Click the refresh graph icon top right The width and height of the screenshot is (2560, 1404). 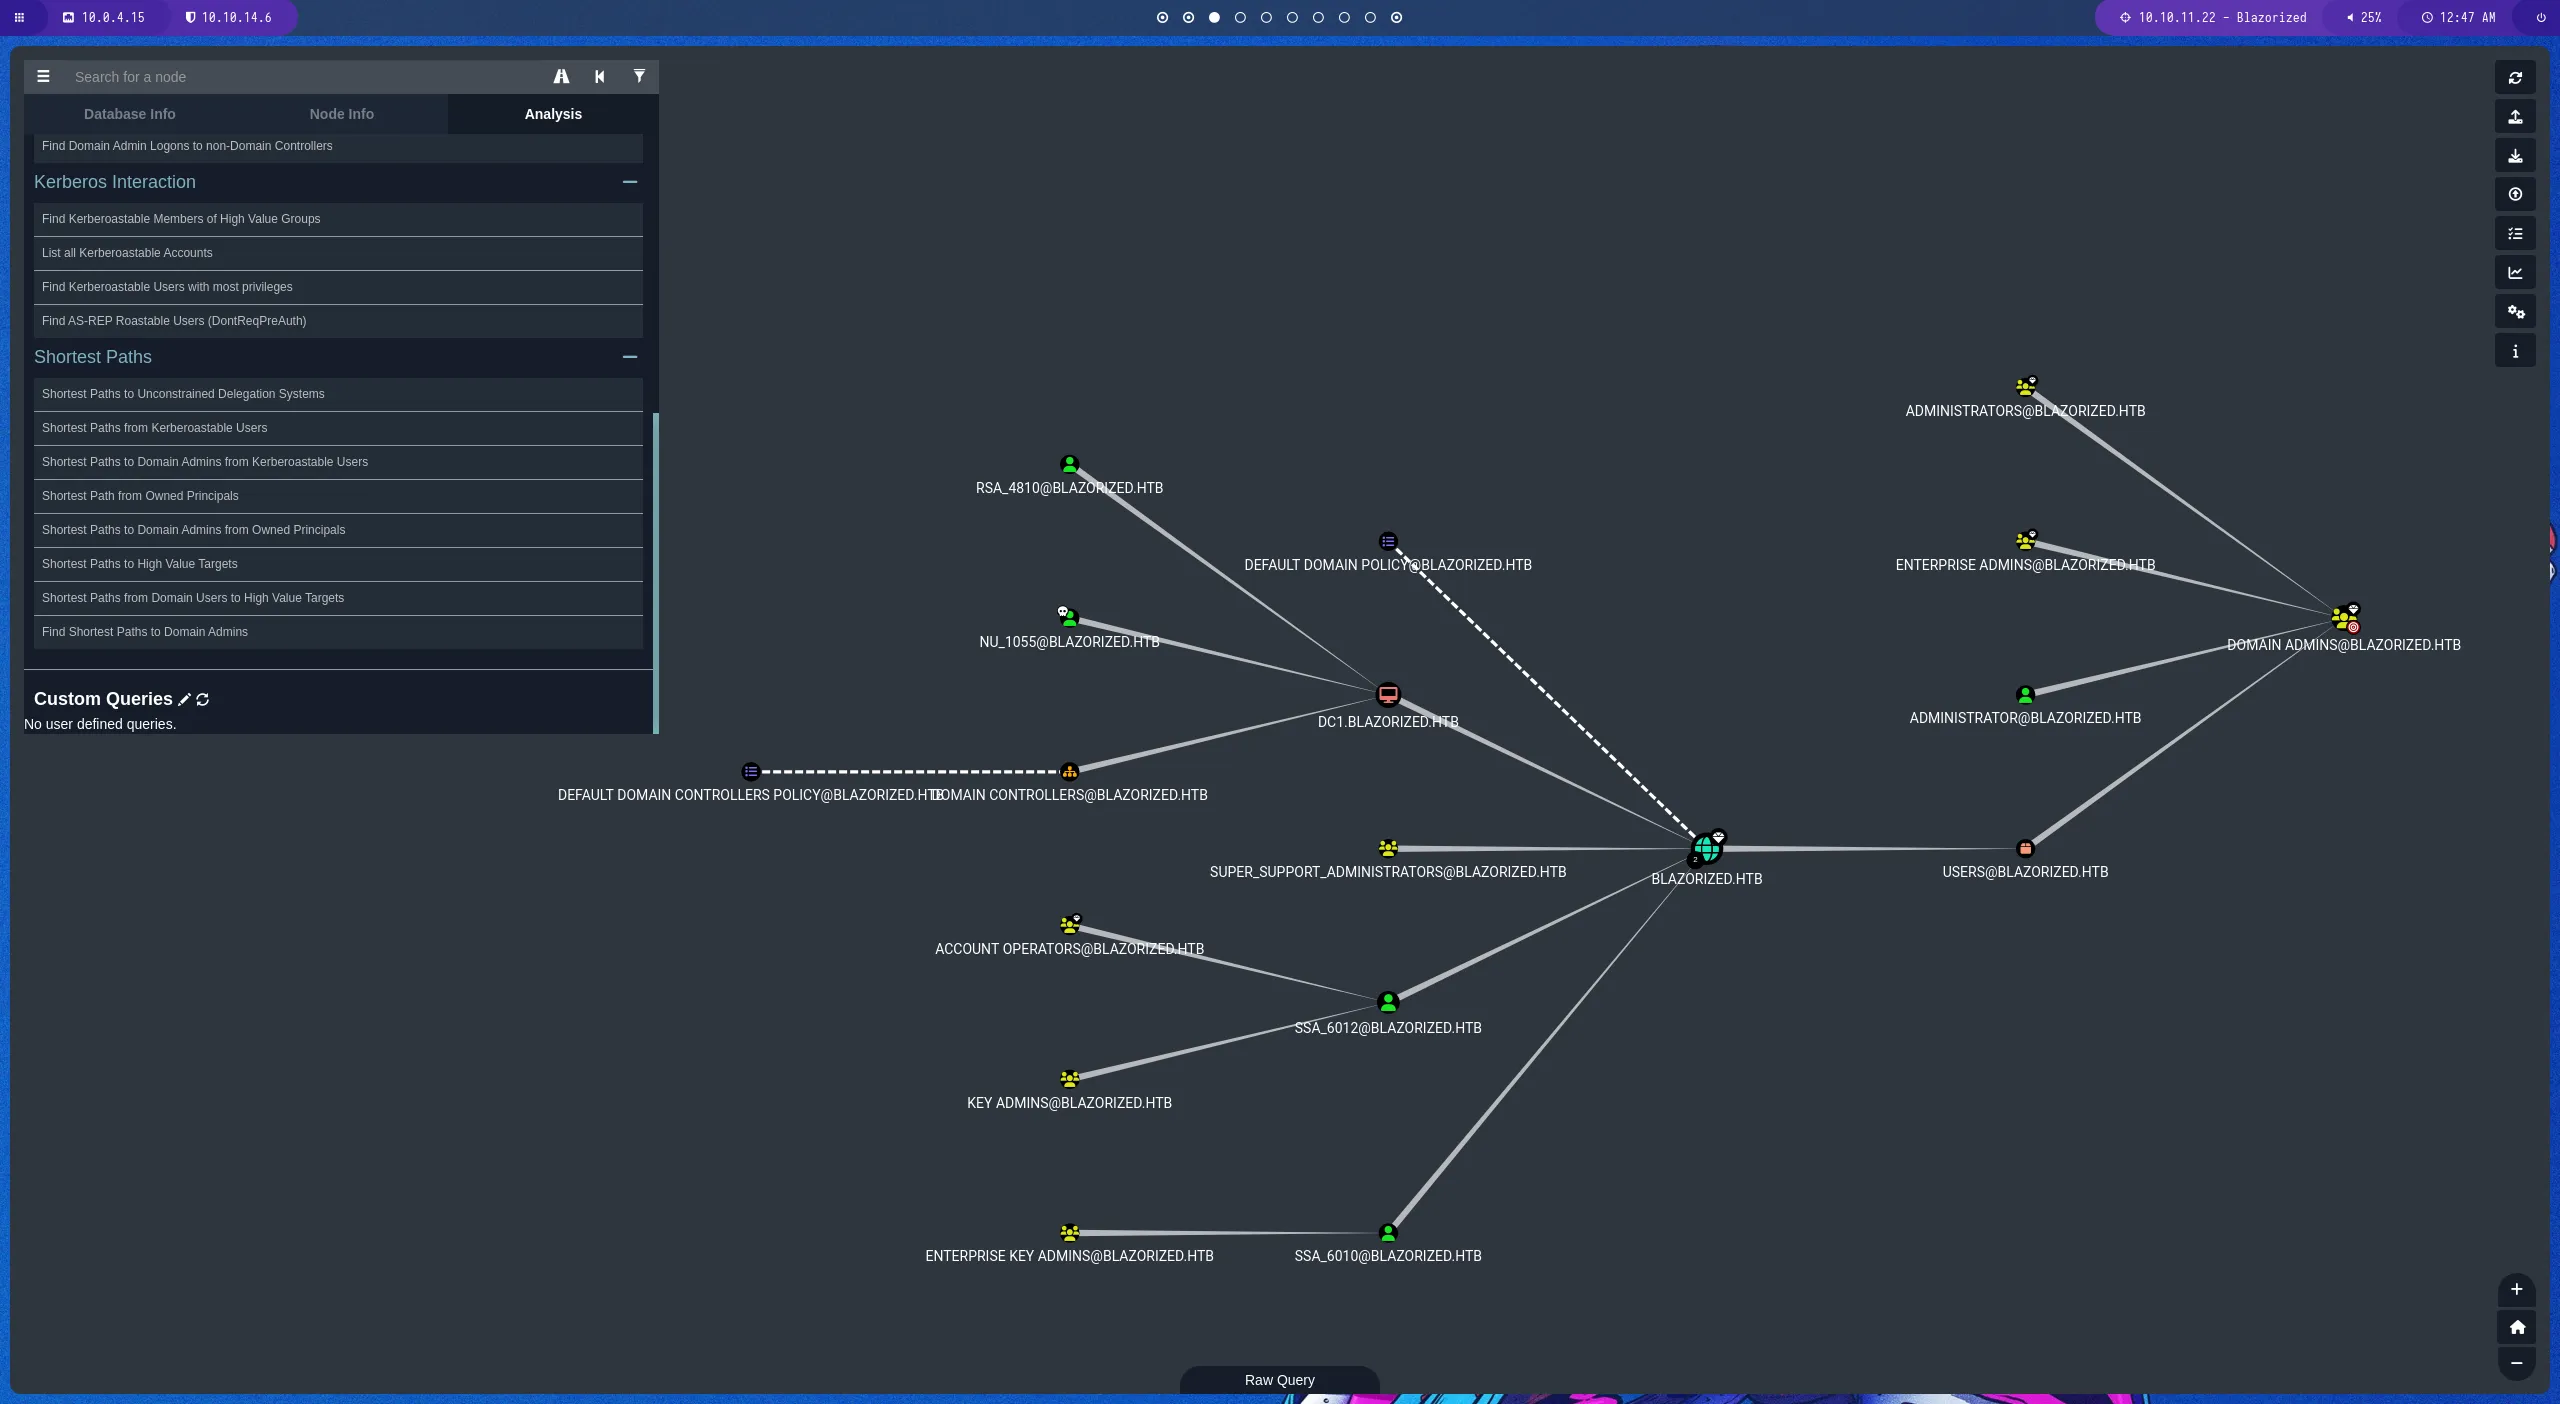2515,78
